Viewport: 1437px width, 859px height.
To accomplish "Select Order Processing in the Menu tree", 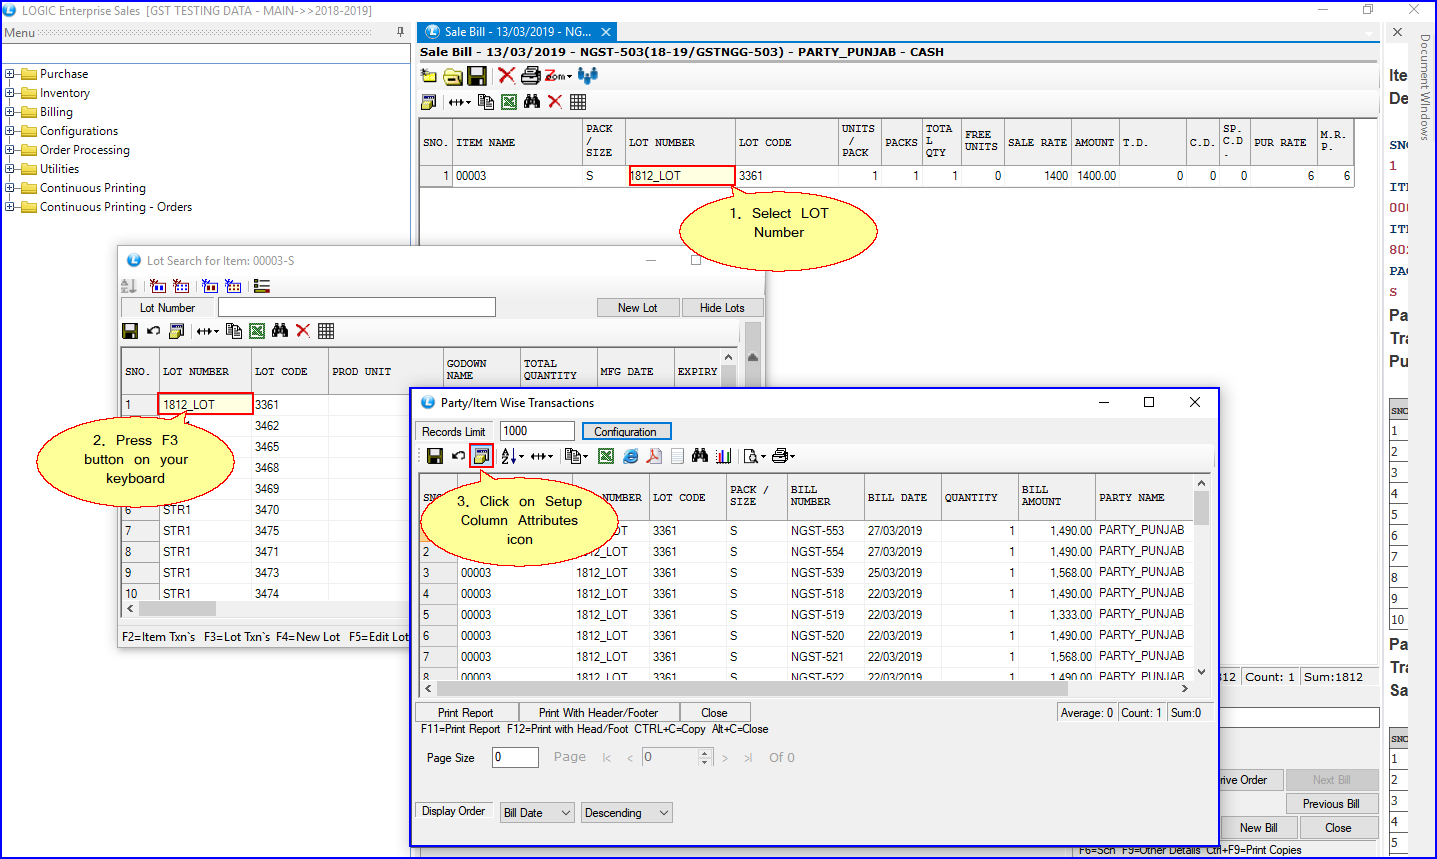I will [x=84, y=150].
